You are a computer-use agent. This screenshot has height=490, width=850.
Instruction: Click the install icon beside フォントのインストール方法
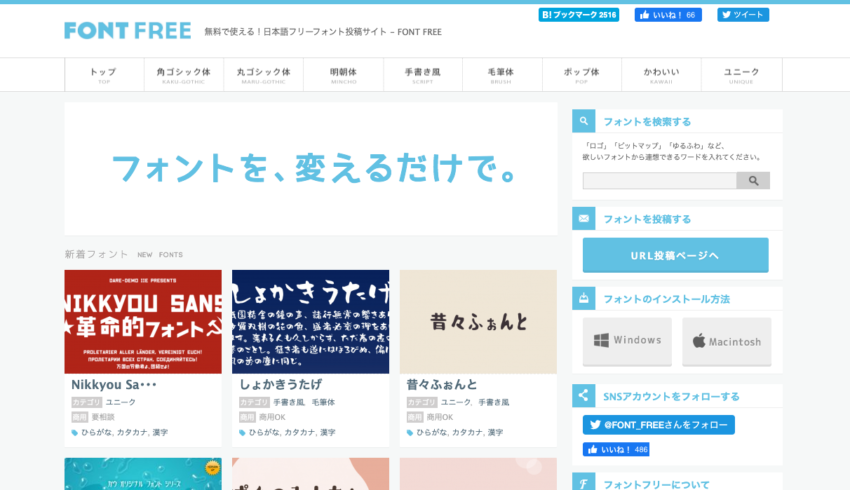coord(583,298)
